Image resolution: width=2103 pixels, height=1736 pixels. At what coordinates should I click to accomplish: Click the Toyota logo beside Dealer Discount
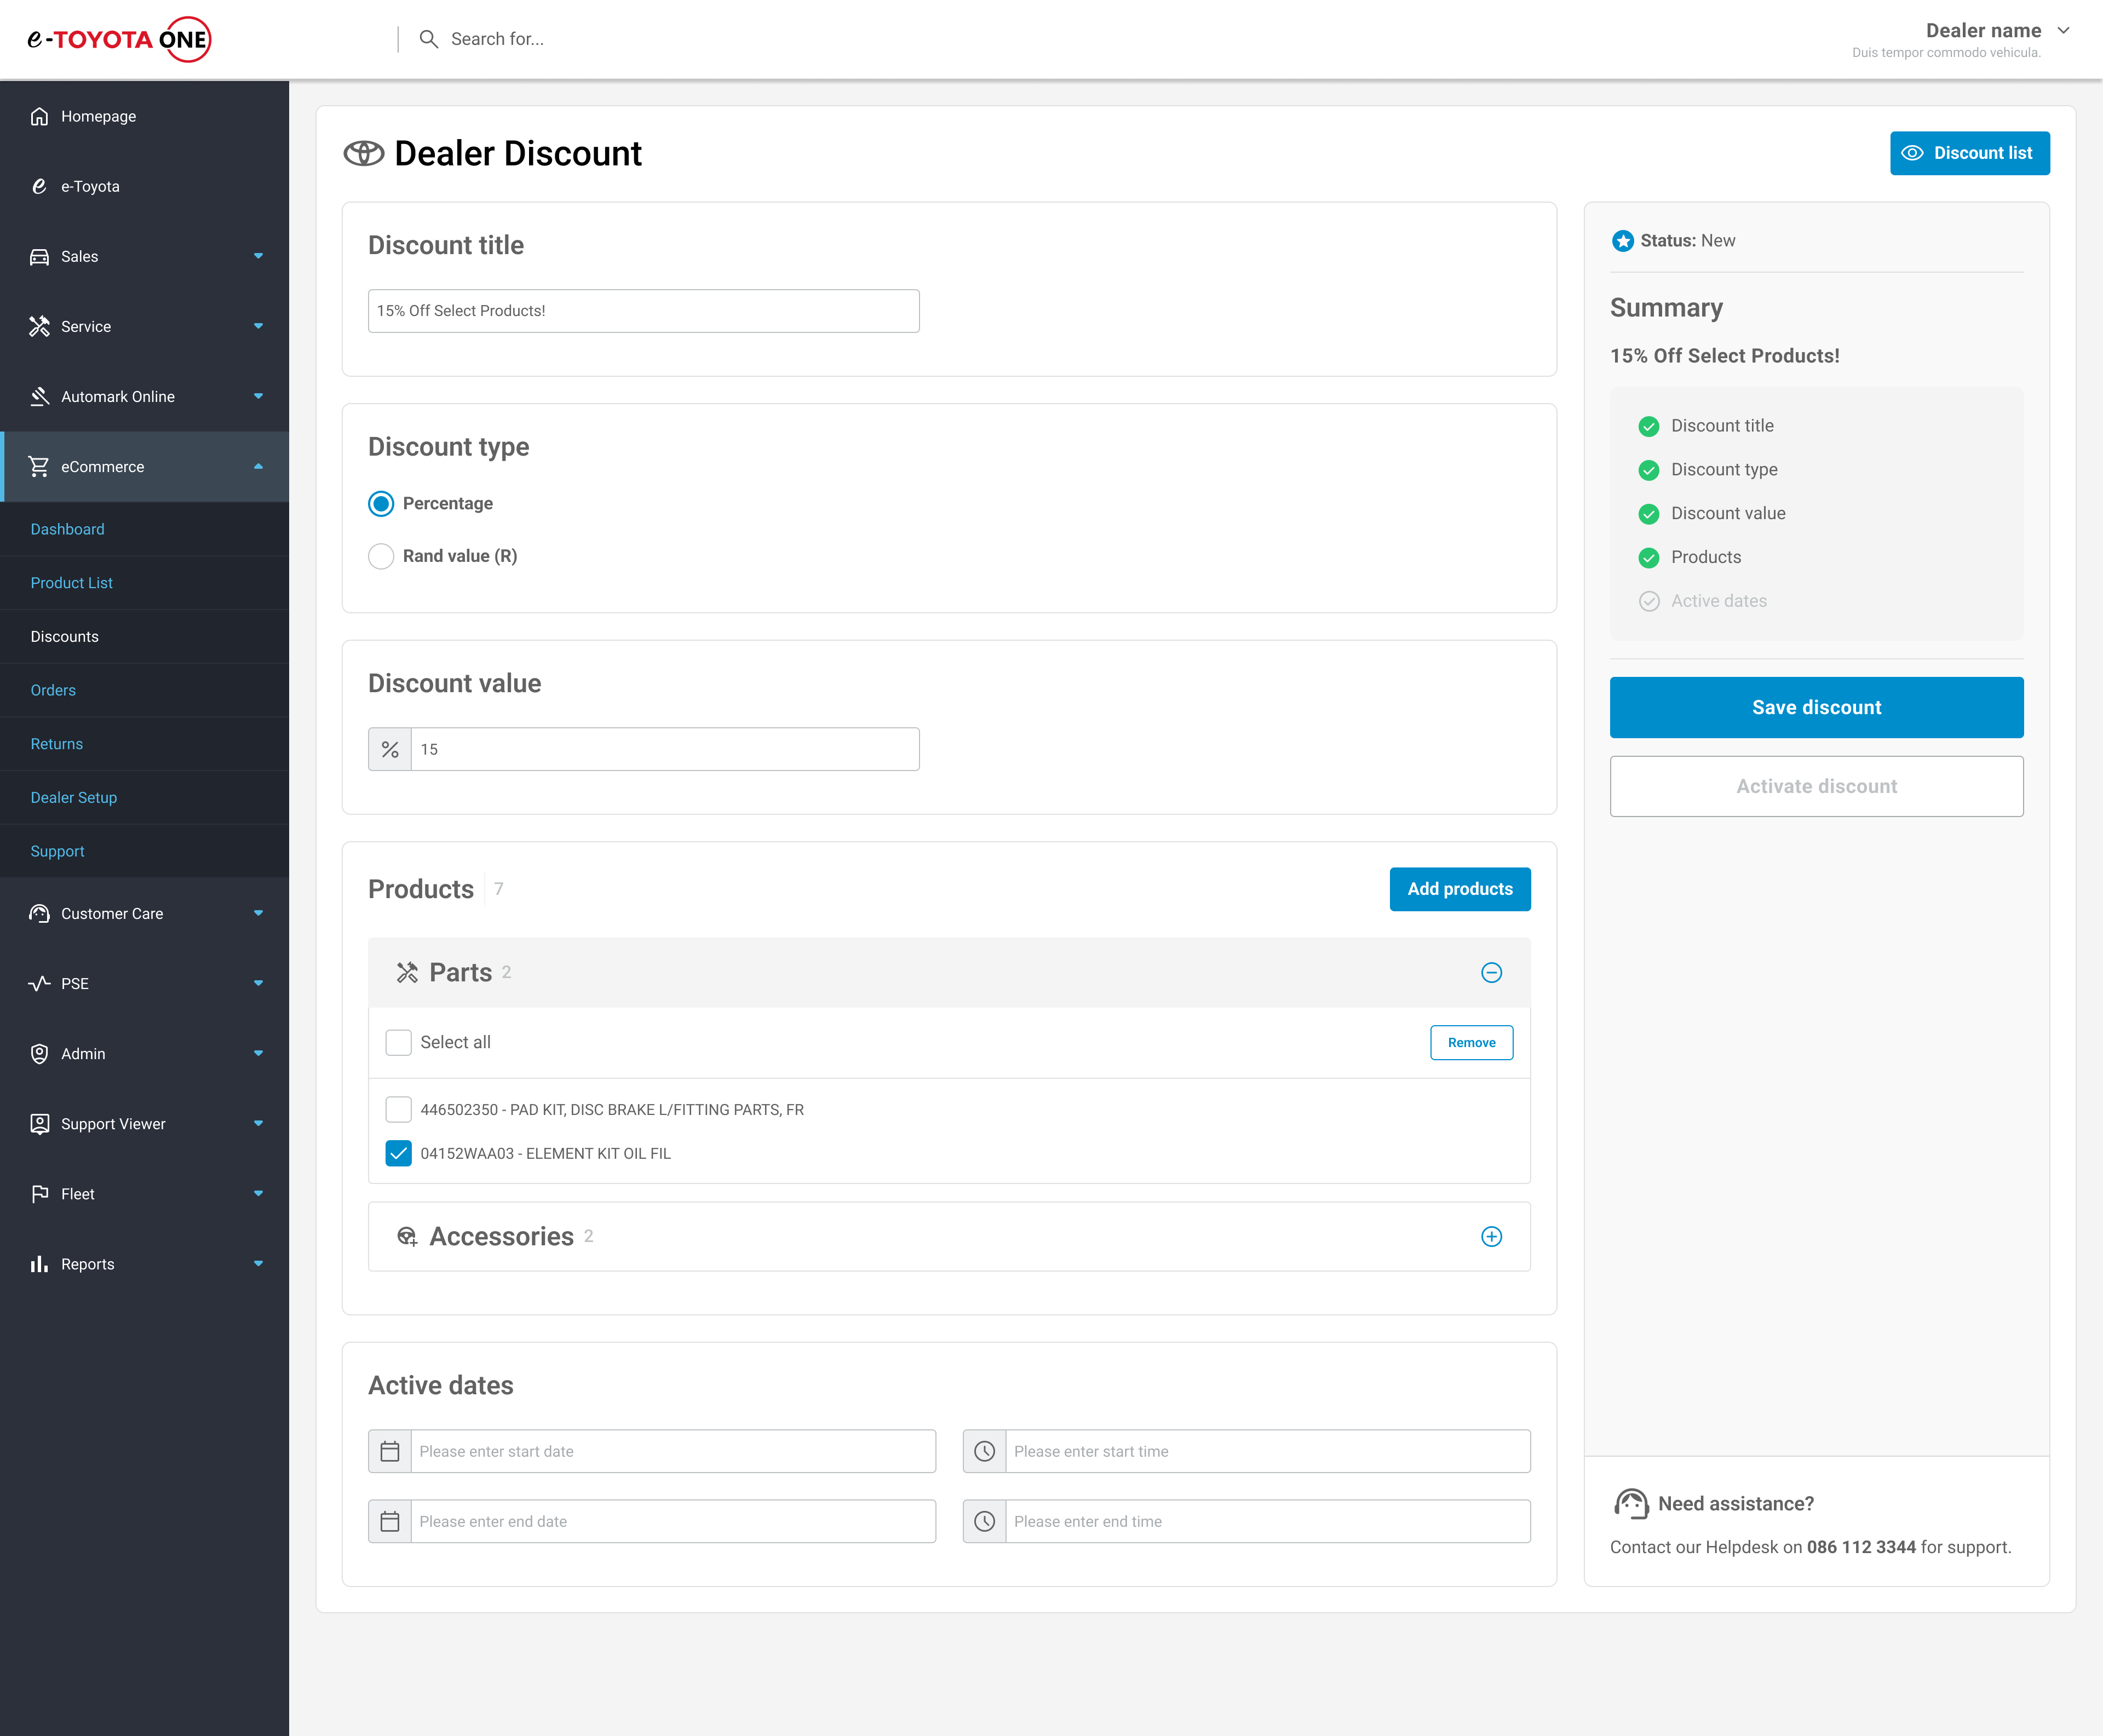(364, 153)
